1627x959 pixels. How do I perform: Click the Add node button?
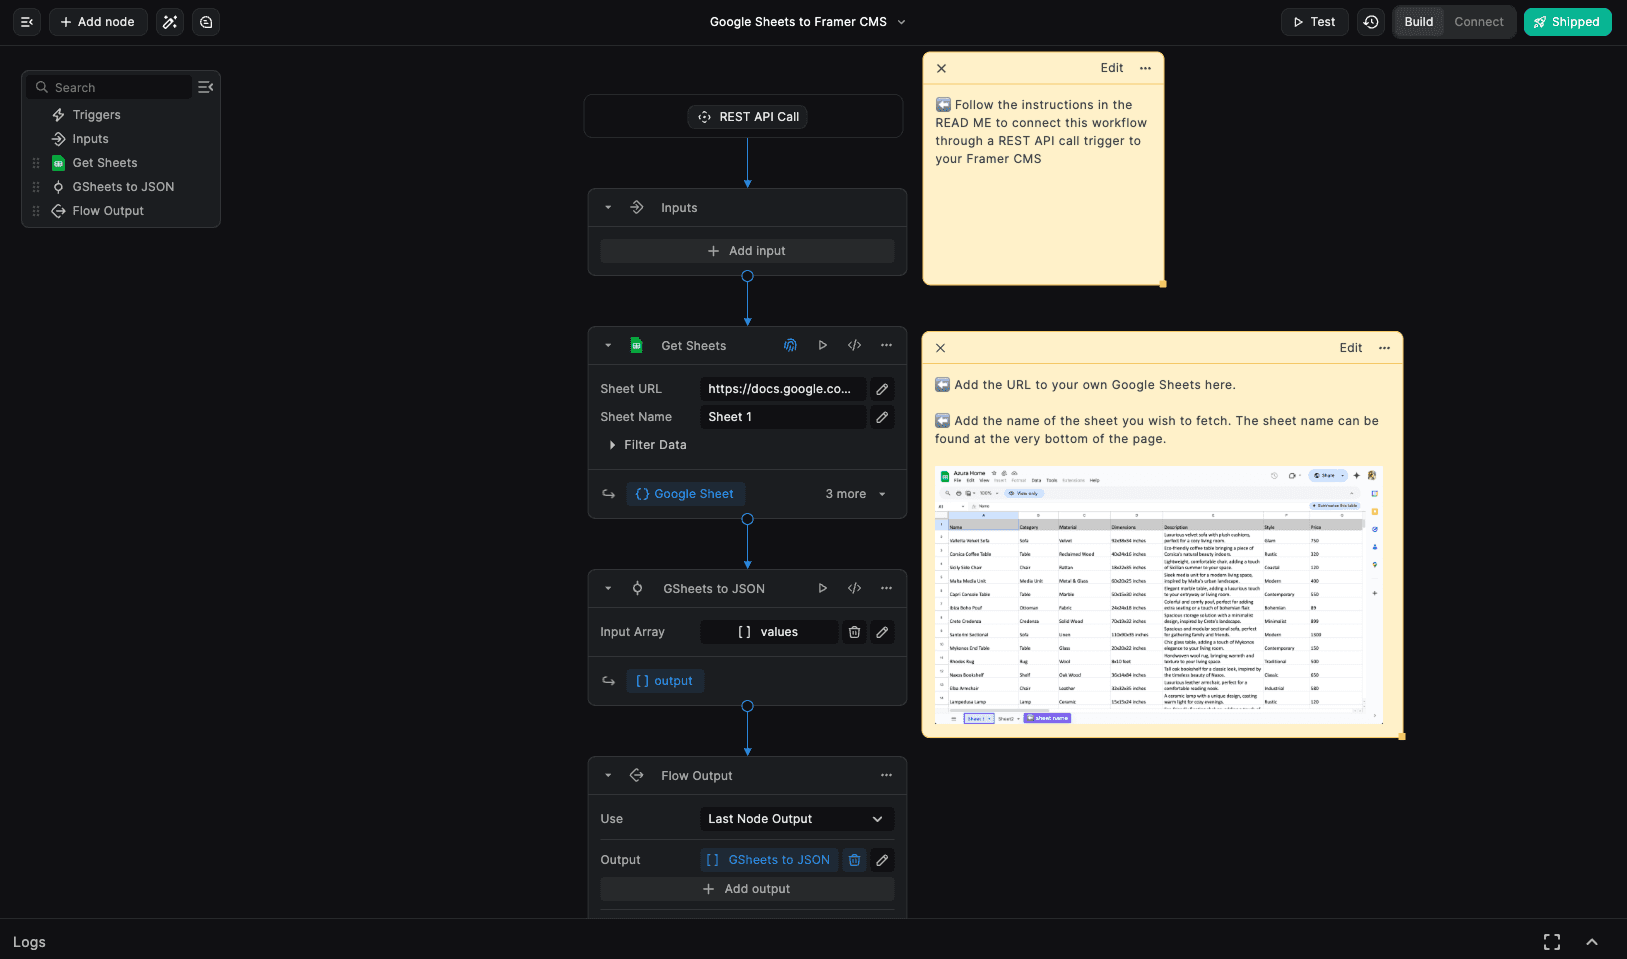98,22
